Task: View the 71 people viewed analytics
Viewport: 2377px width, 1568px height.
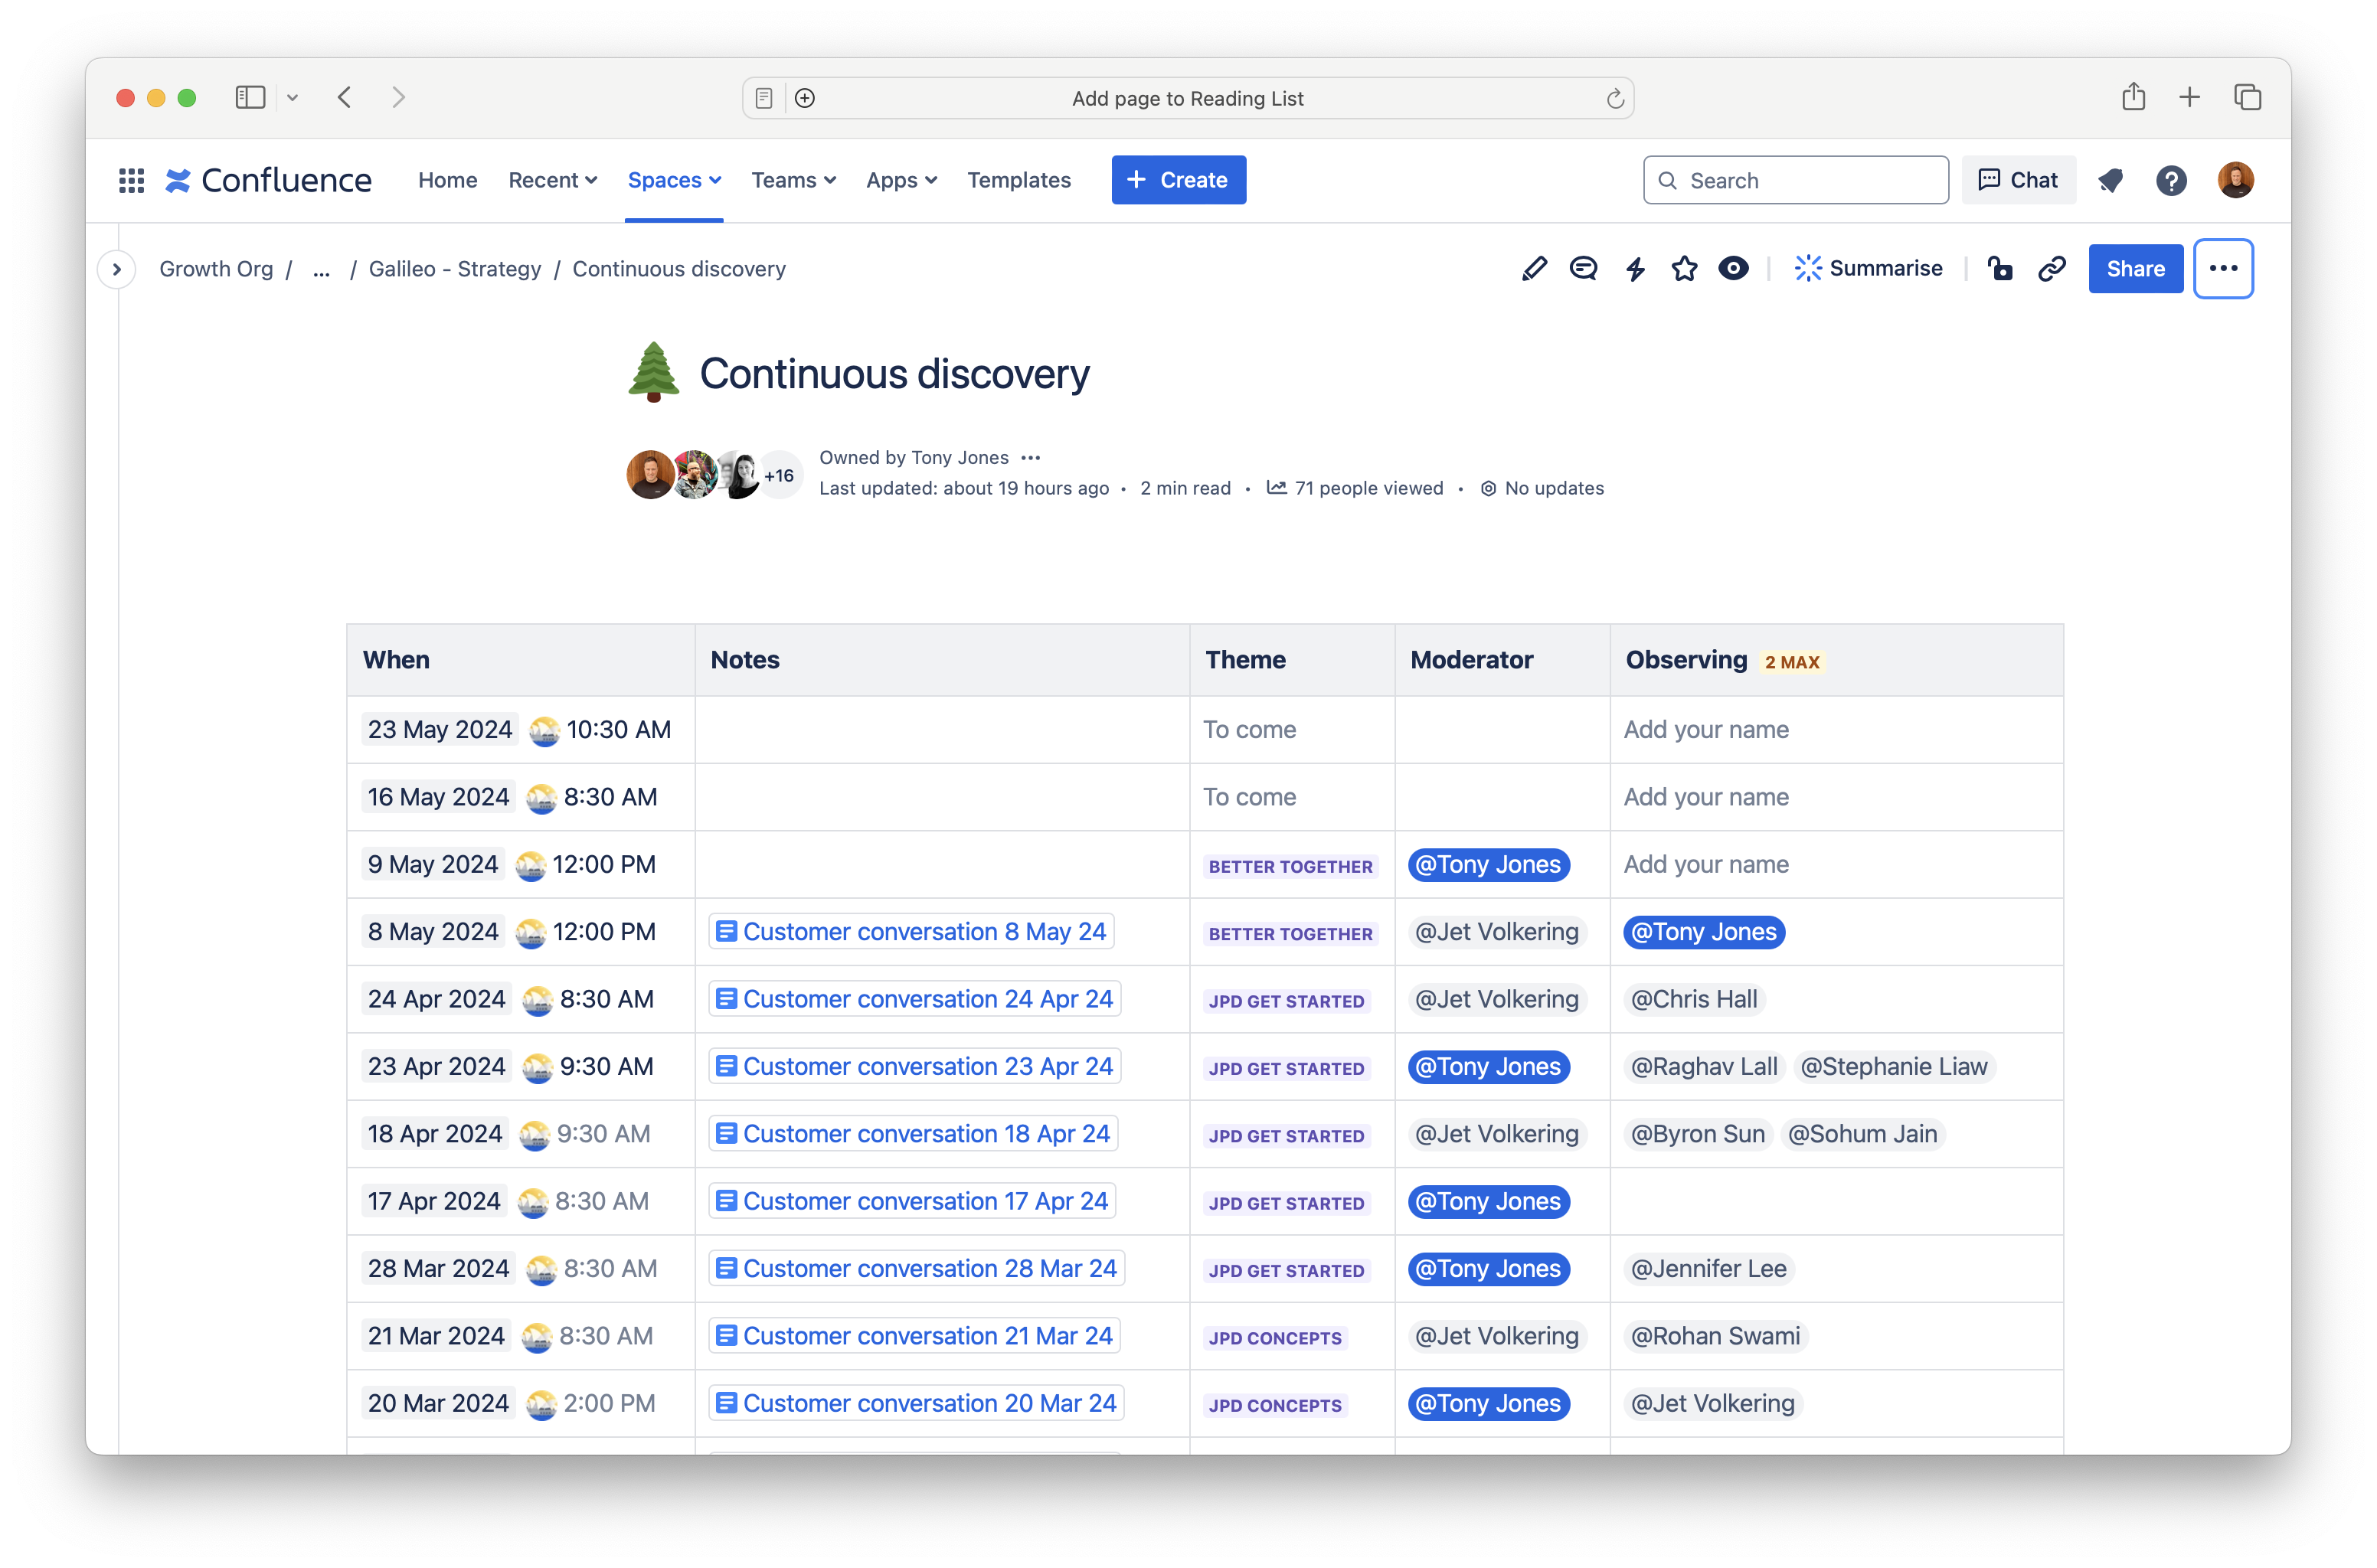Action: pos(1355,488)
